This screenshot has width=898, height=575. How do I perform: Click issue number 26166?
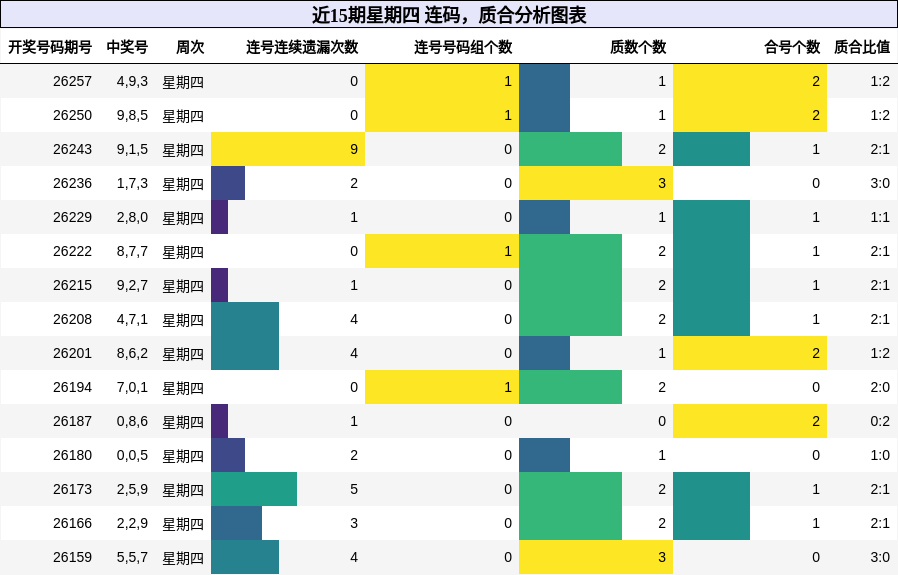[72, 523]
